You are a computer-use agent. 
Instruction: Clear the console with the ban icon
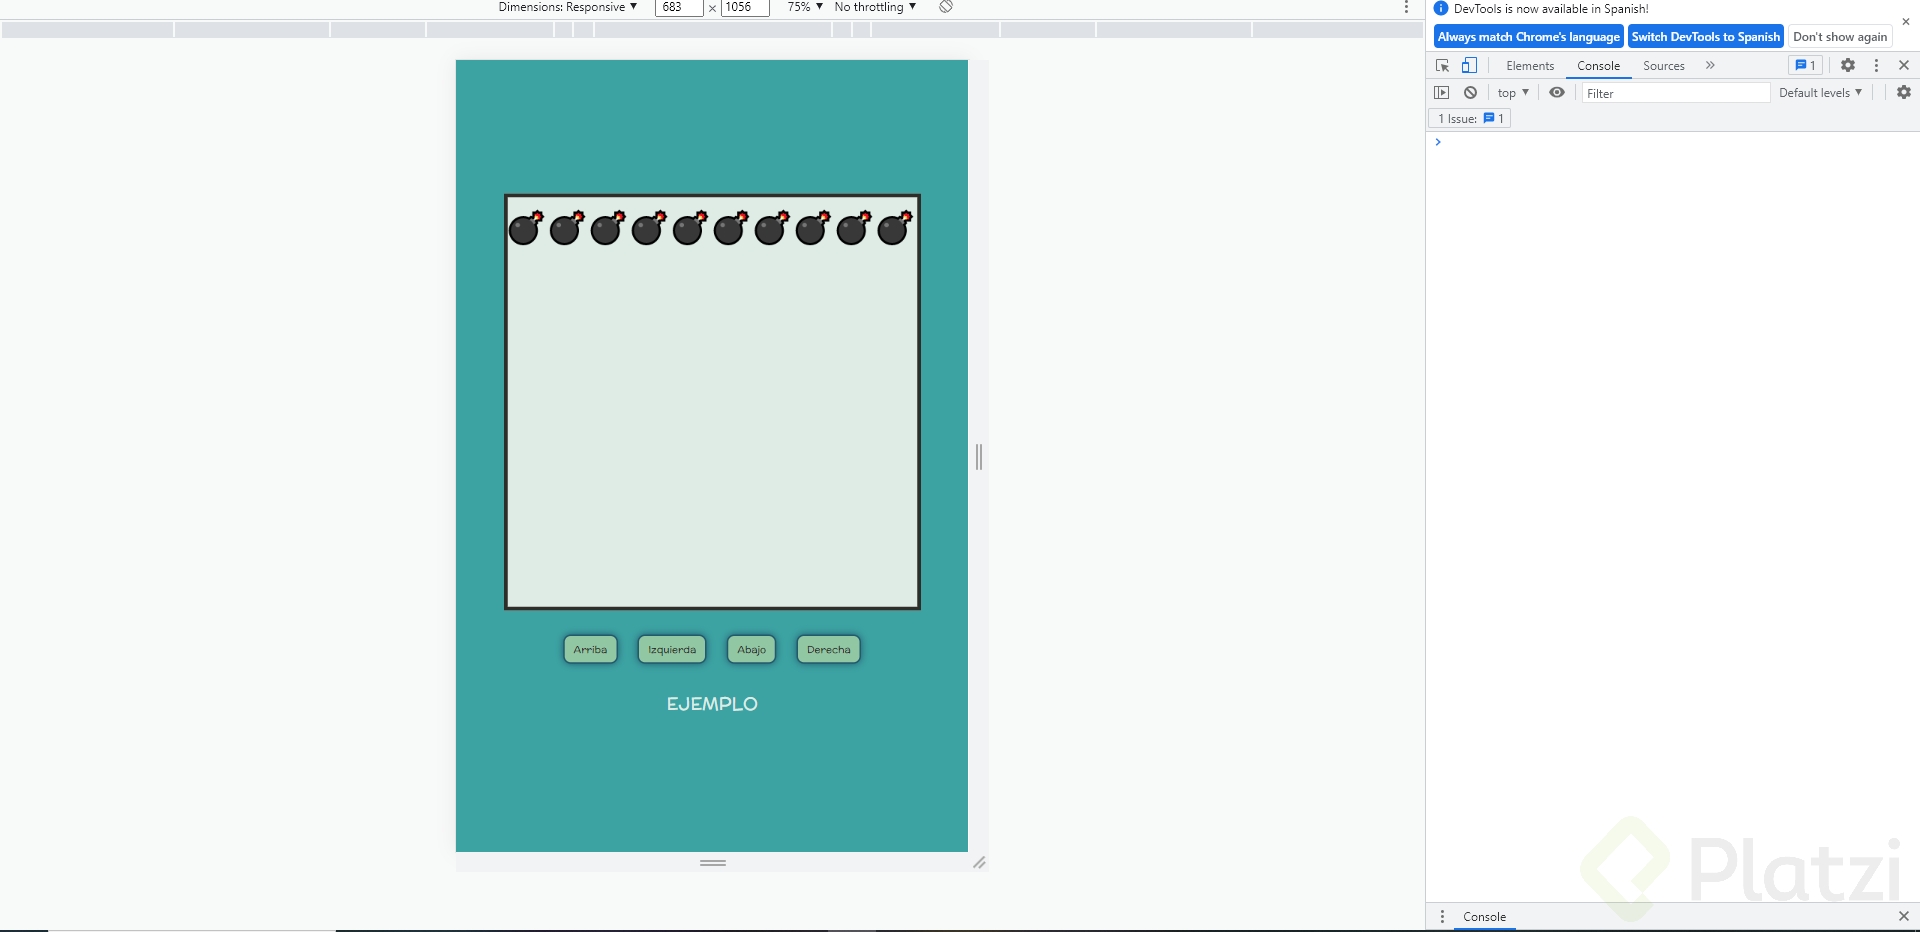coord(1470,92)
